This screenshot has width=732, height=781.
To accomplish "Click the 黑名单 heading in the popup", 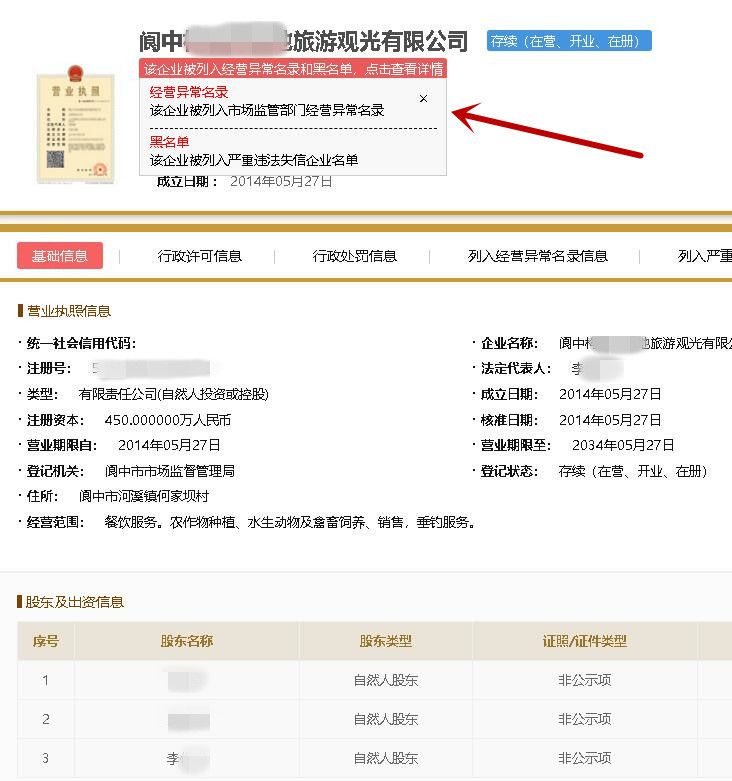I will point(169,142).
